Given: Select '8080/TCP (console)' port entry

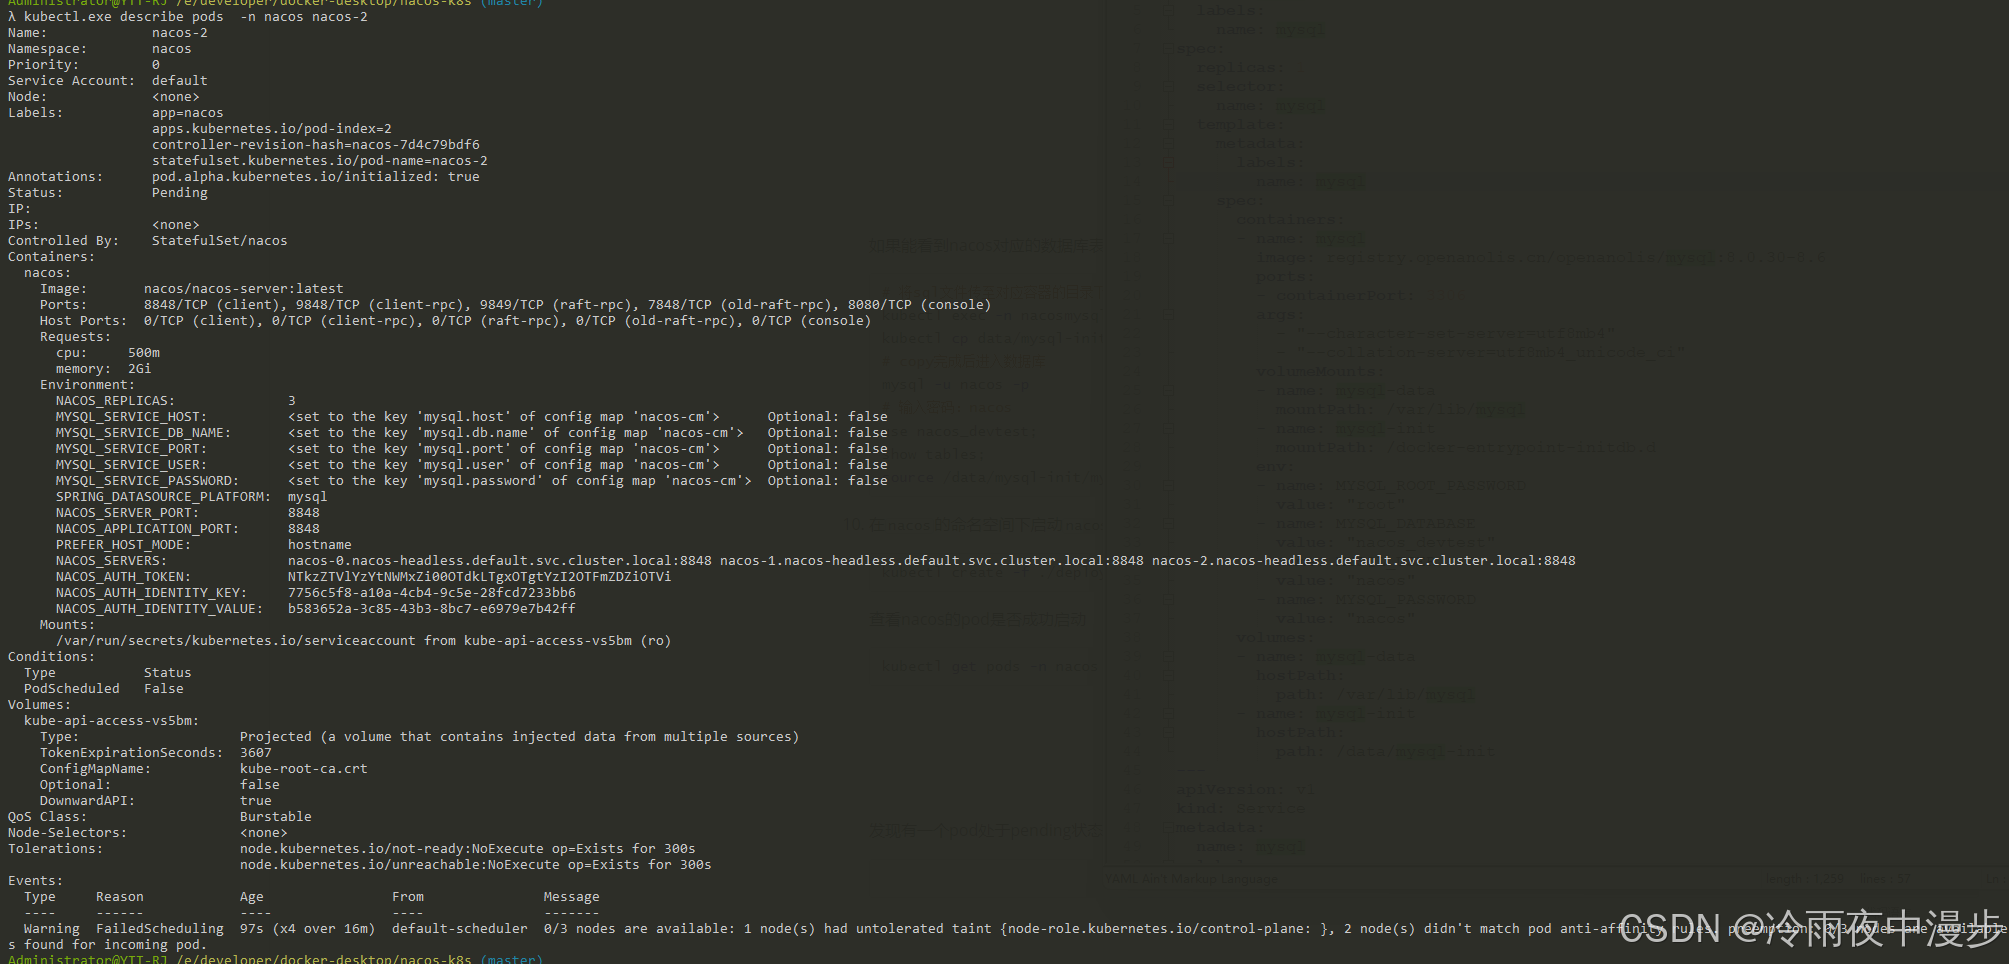Looking at the screenshot, I should coord(920,305).
